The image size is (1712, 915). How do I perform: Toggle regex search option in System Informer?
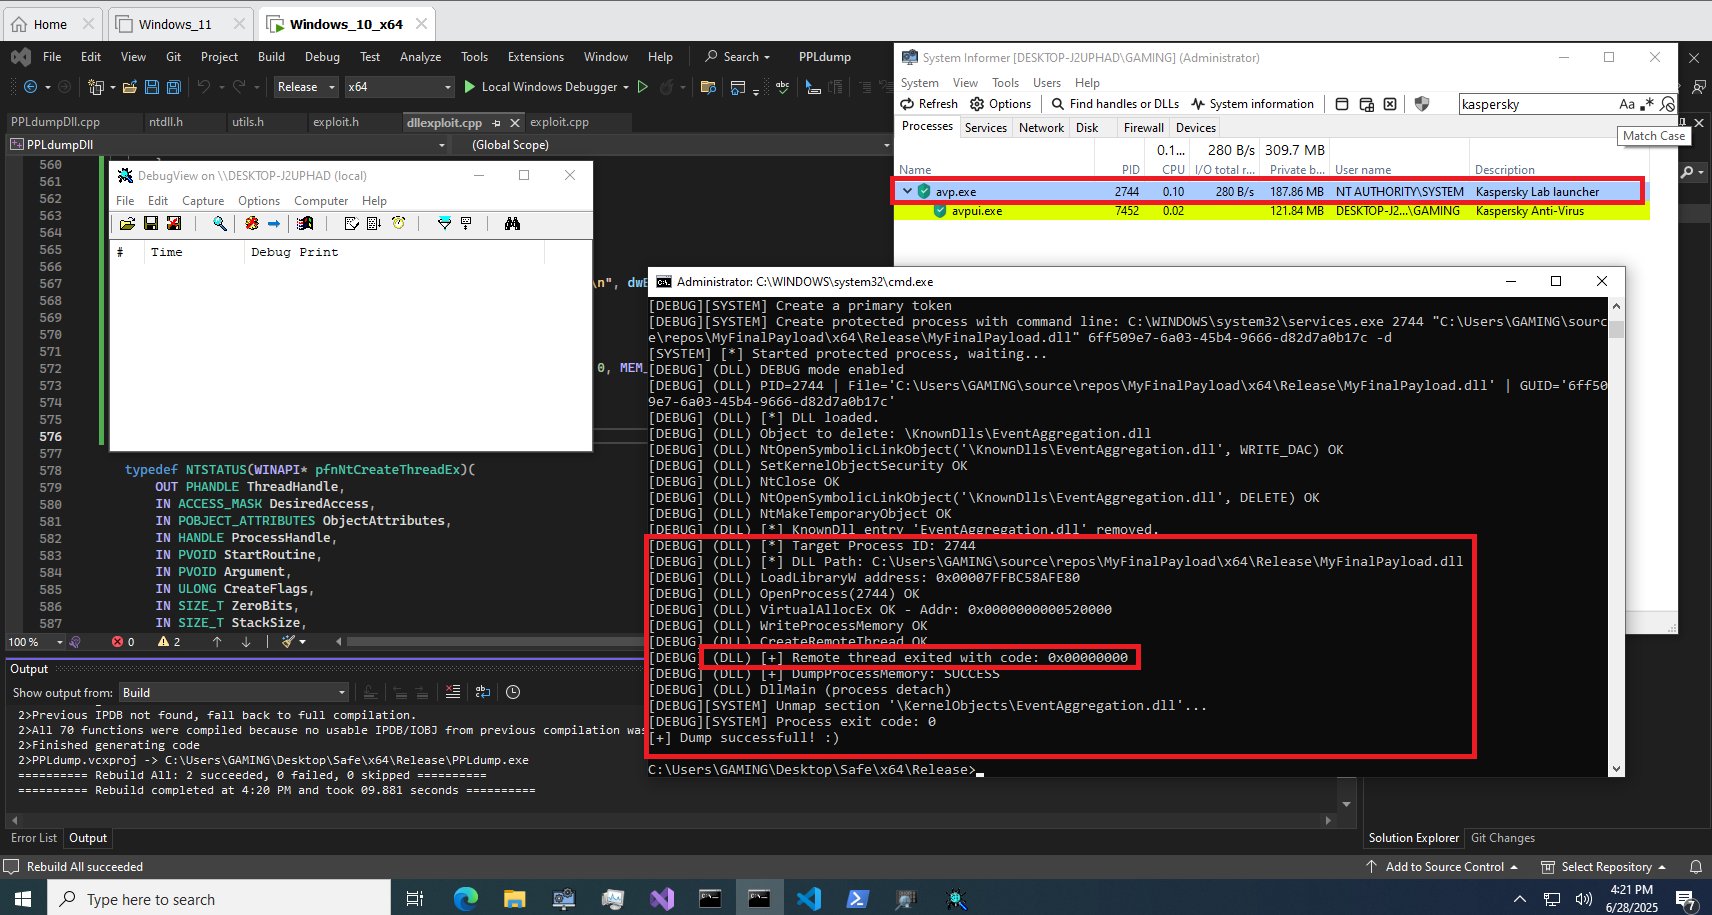pos(1647,104)
